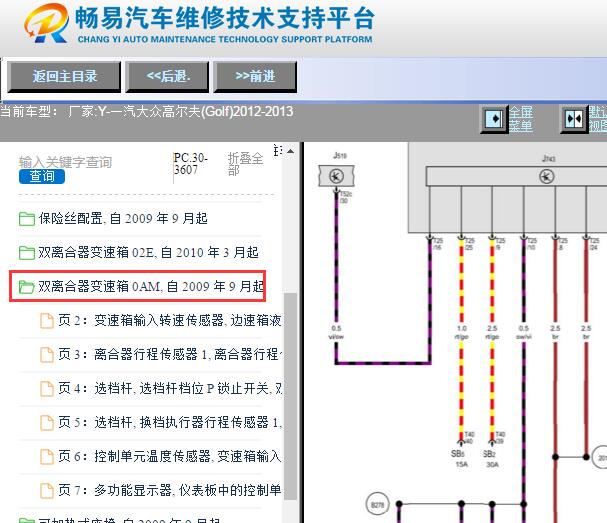Open 页 5: 换档执行器行程传感器 1
607x523 pixels.
tap(170, 422)
